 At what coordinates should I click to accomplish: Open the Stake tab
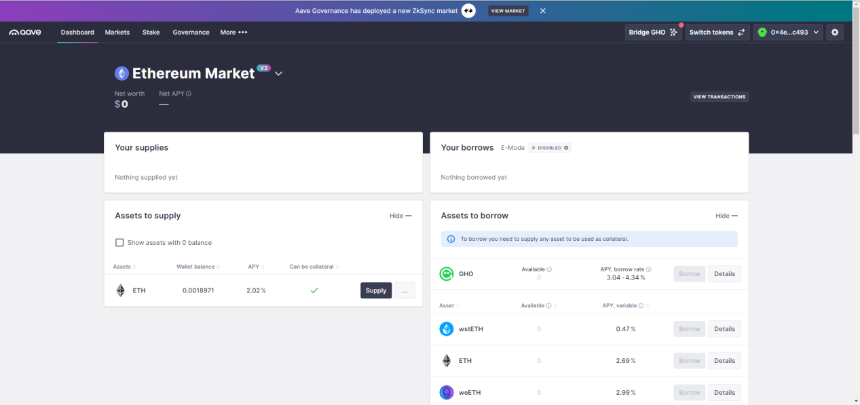(151, 32)
